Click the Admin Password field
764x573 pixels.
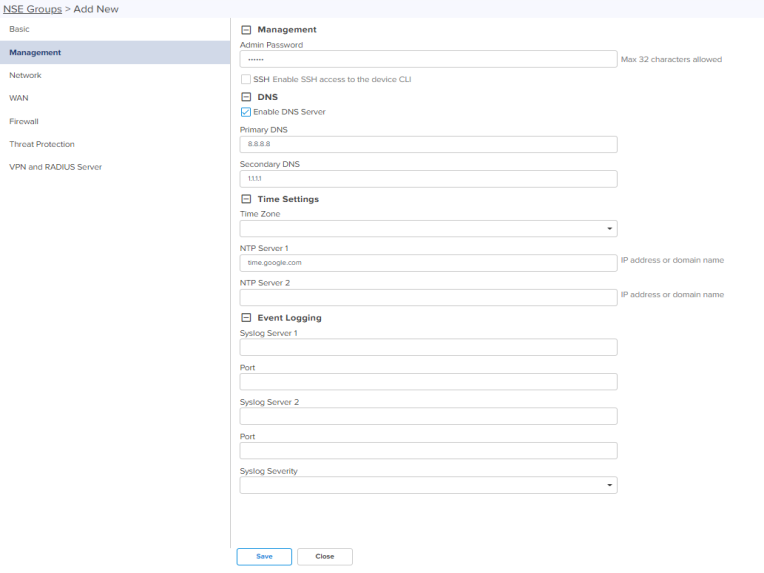(x=428, y=59)
